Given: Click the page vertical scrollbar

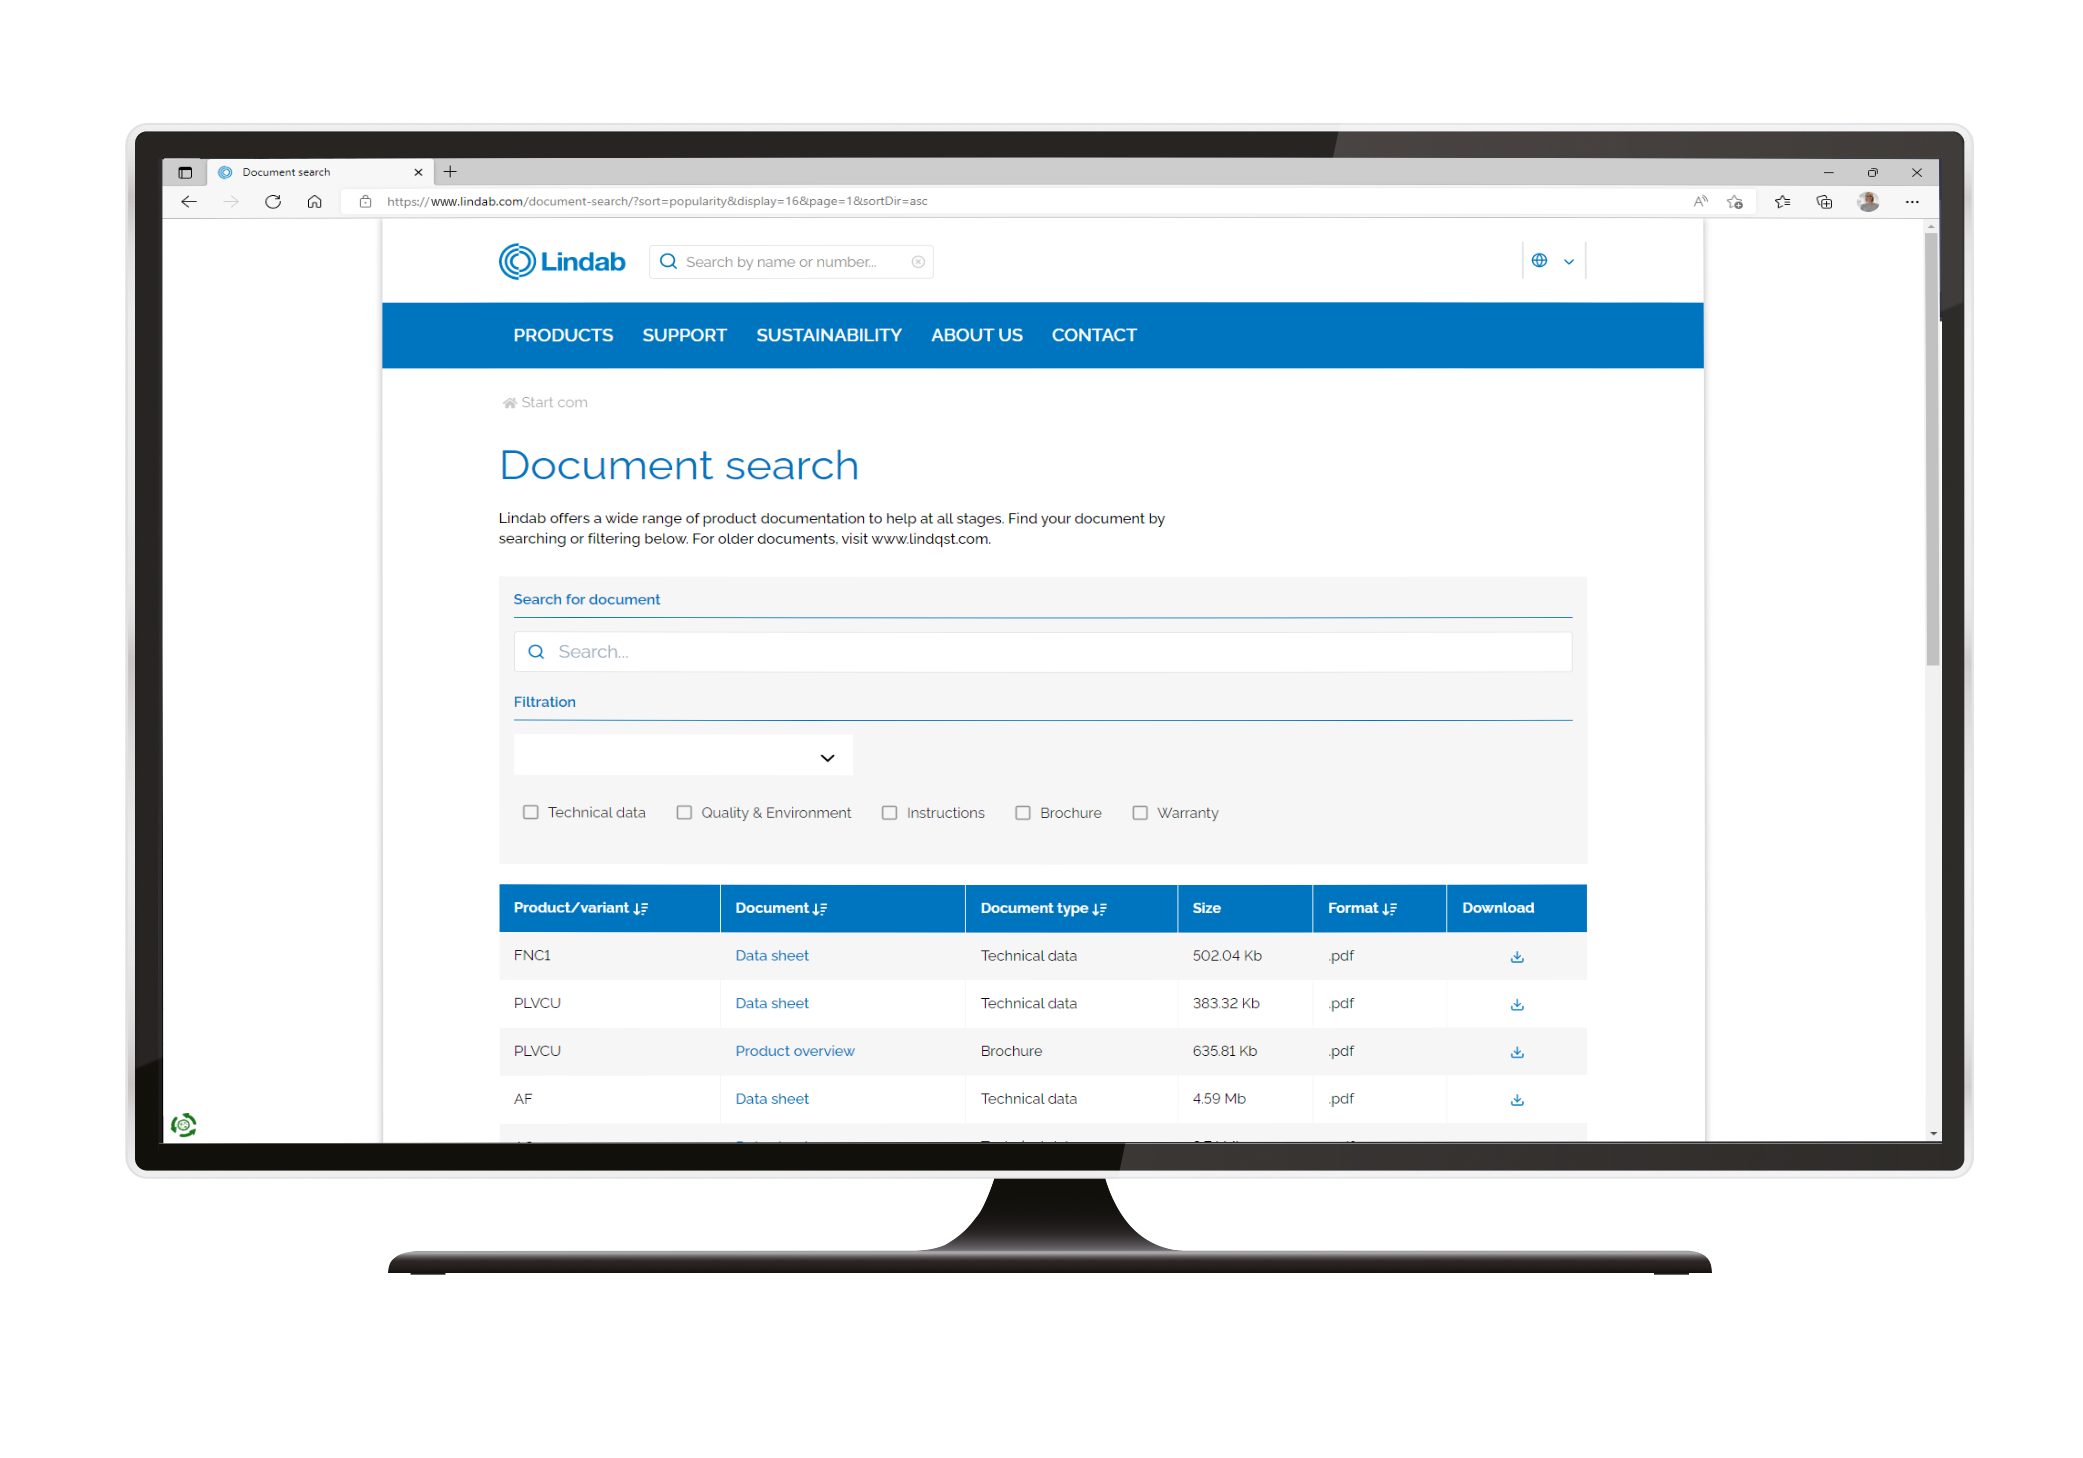Looking at the screenshot, I should 1932,450.
